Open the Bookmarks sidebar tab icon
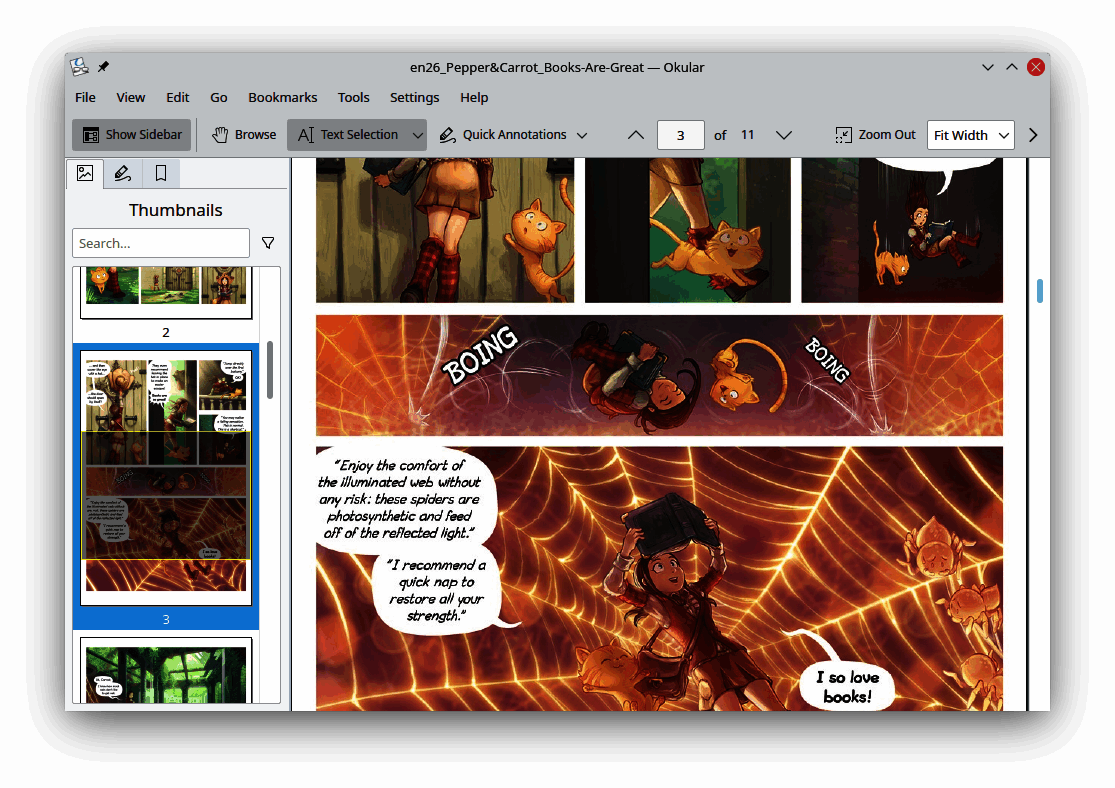The image size is (1115, 788). coord(160,173)
